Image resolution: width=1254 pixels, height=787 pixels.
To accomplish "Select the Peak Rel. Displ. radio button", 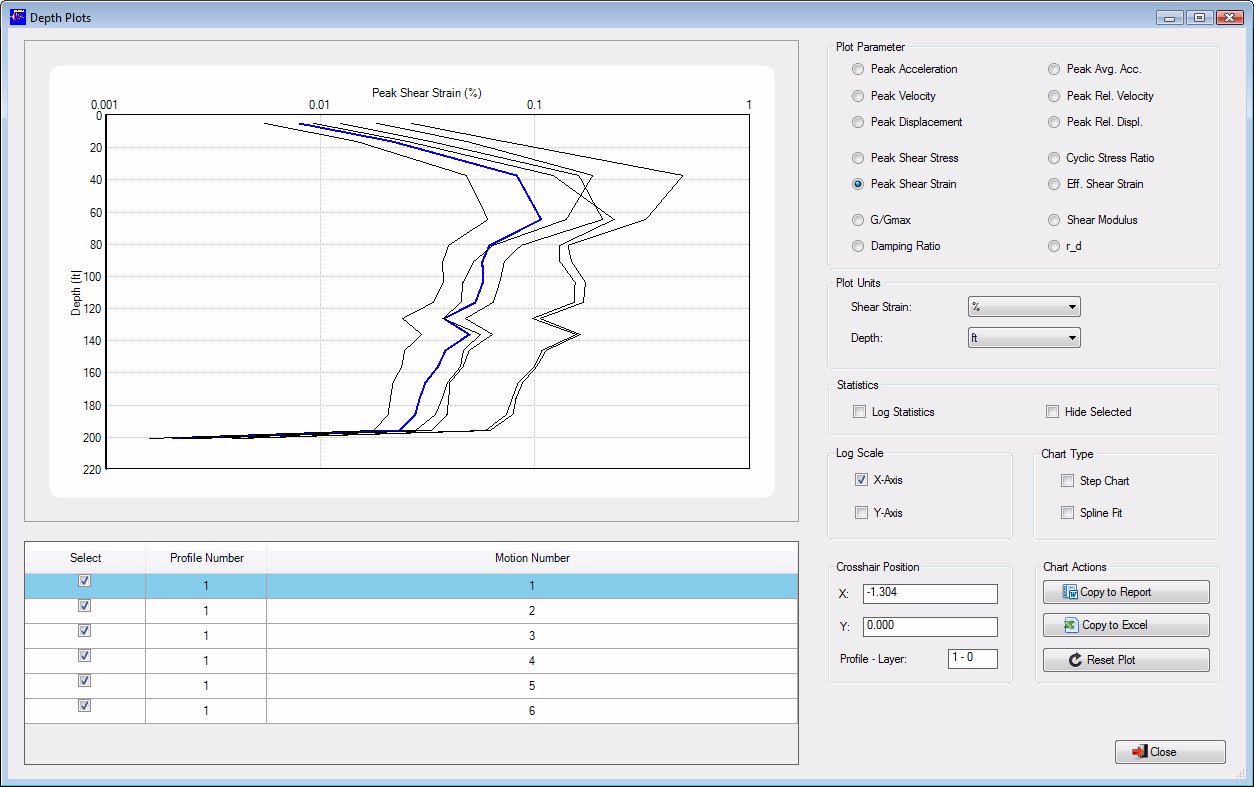I will point(1054,122).
